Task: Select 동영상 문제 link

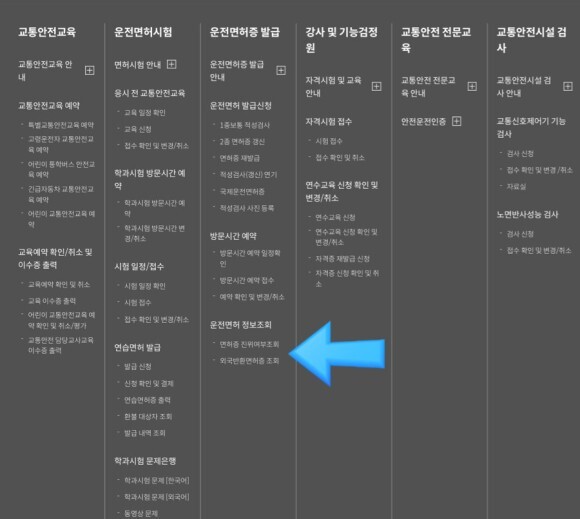Action: pos(141,513)
